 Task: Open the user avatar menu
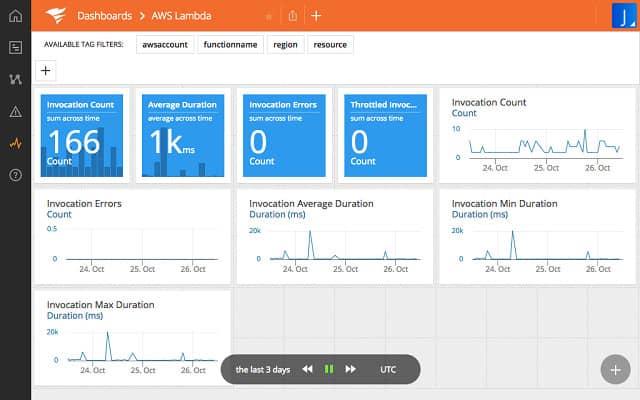pos(624,16)
